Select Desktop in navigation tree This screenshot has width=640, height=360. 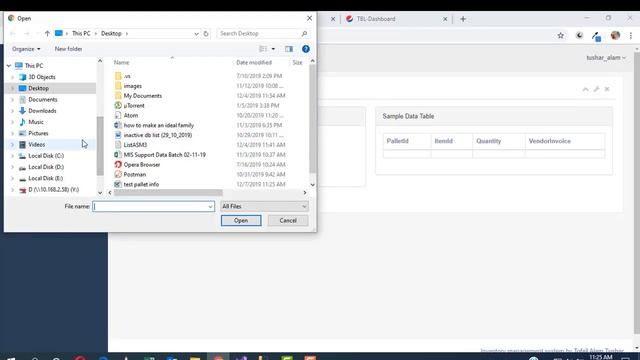38,88
